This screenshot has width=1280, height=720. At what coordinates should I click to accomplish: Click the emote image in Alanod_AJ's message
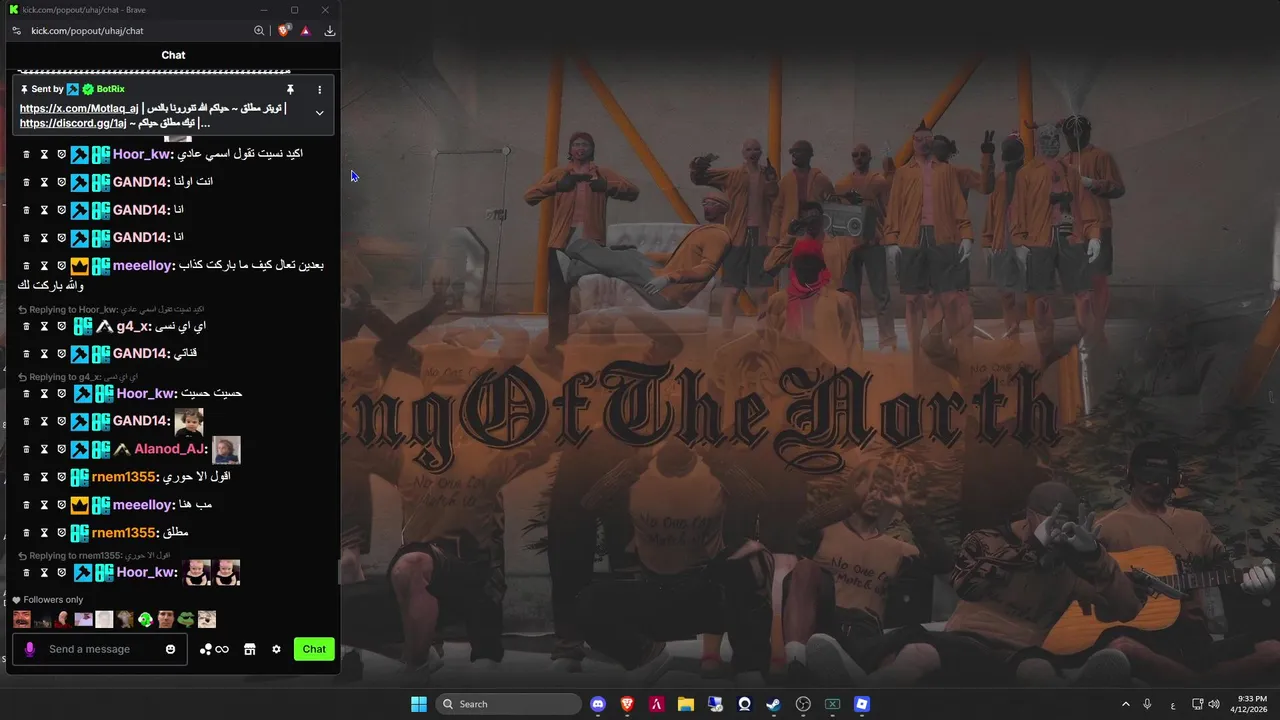[226, 450]
